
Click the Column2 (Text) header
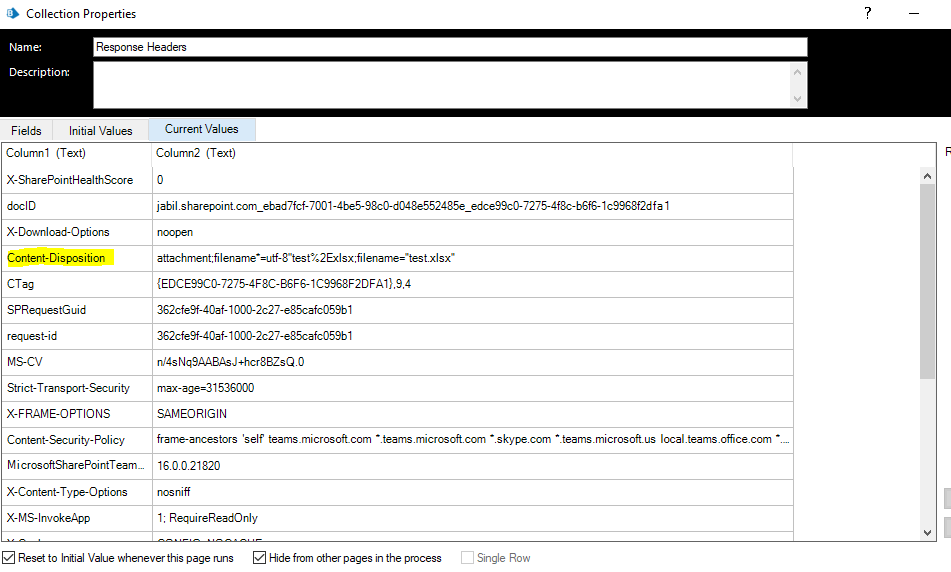click(196, 153)
